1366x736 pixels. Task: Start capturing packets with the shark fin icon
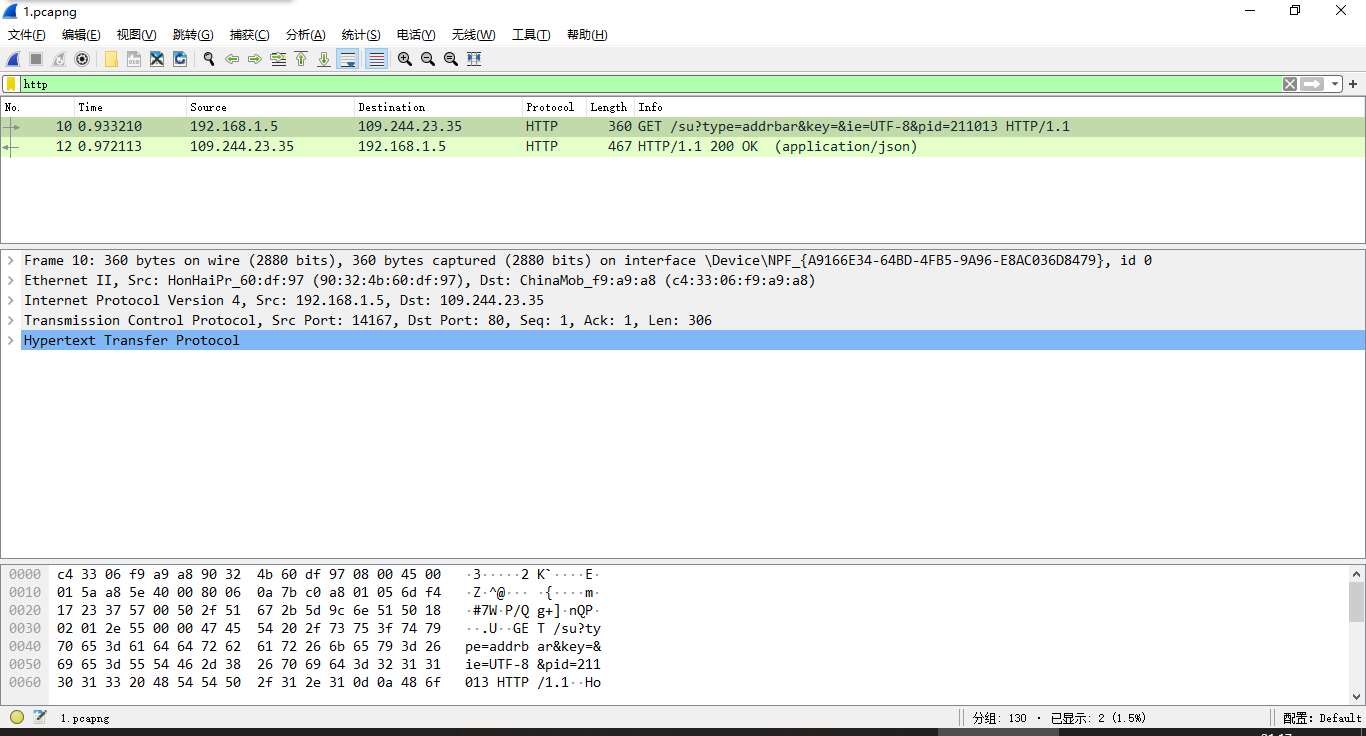14,59
